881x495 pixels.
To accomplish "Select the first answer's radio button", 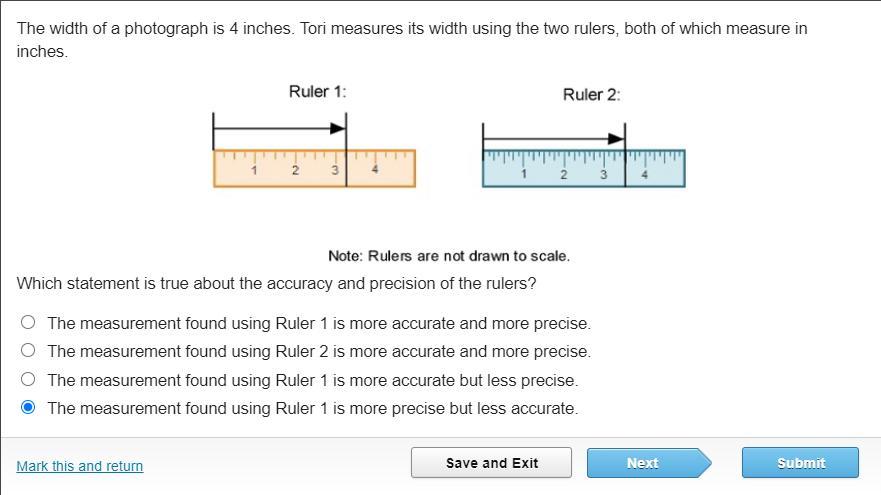I will [x=28, y=323].
